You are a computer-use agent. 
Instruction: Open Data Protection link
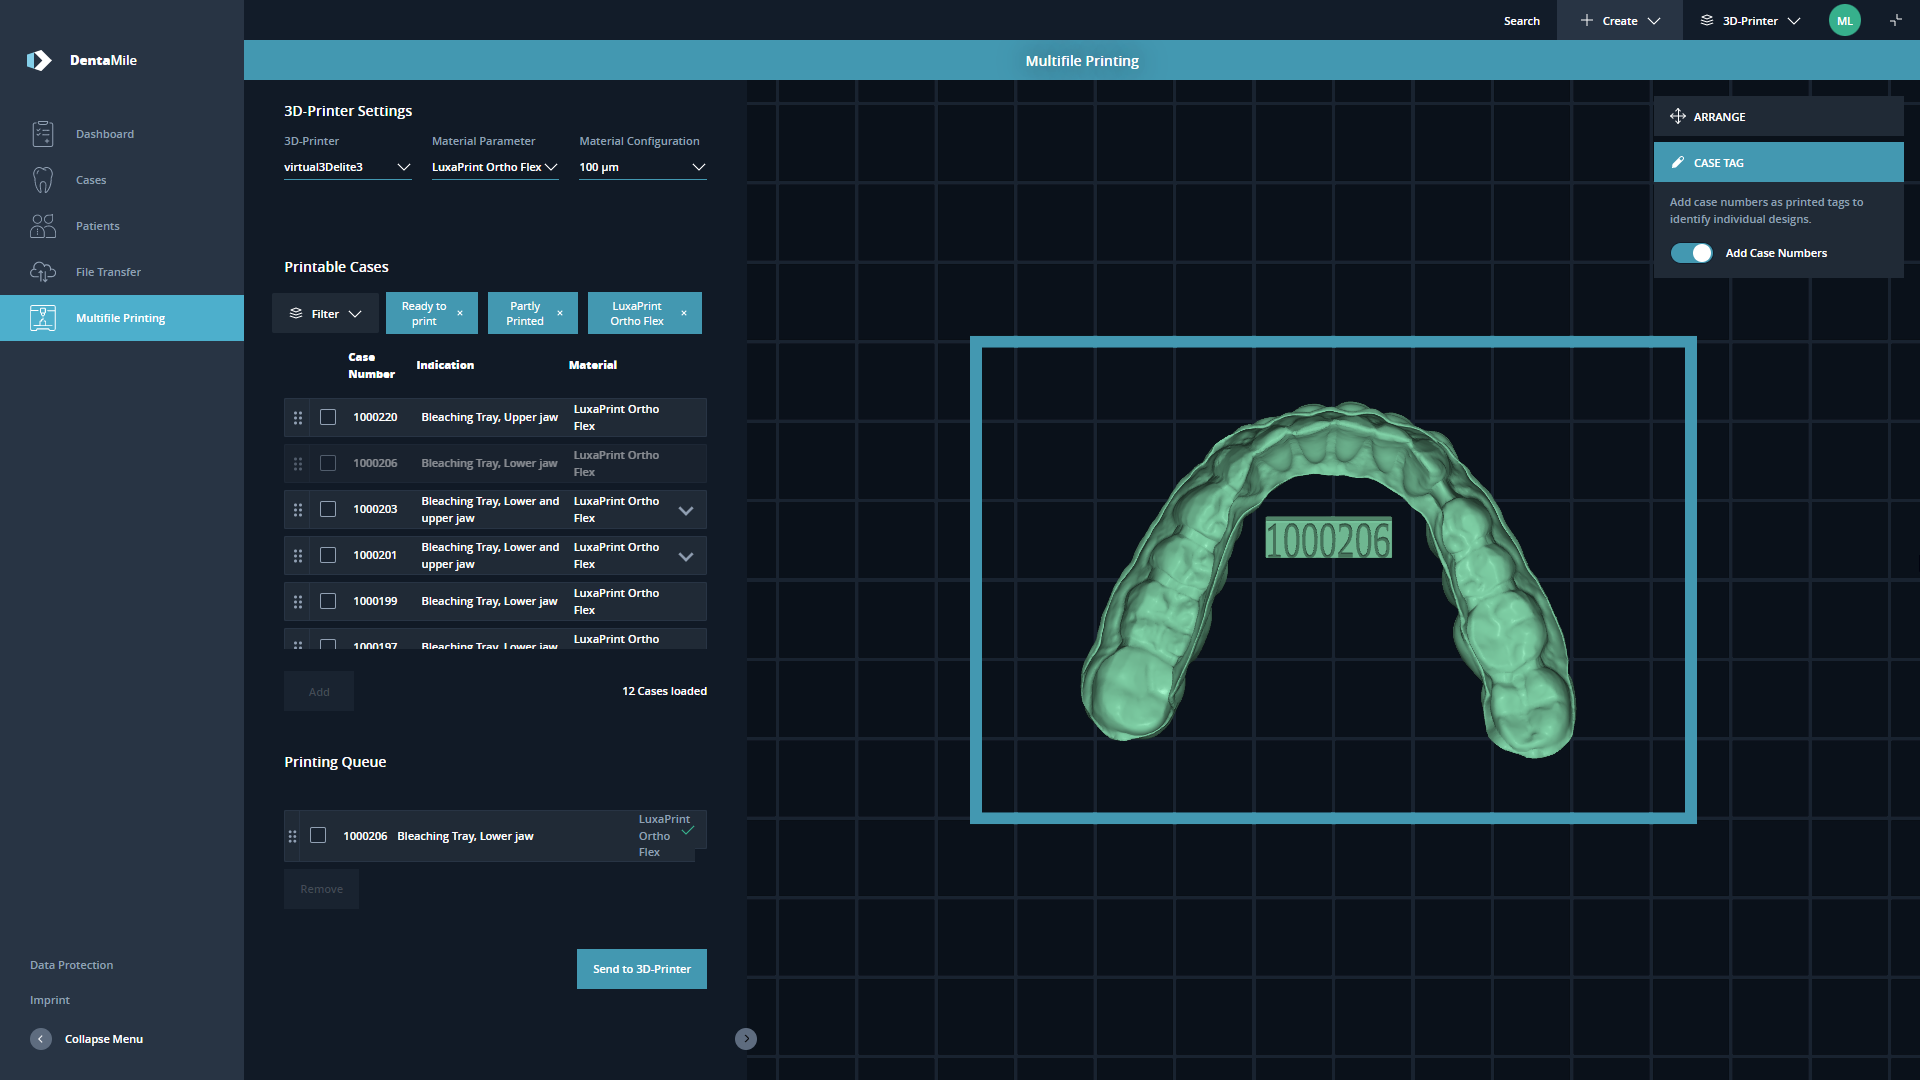point(71,965)
